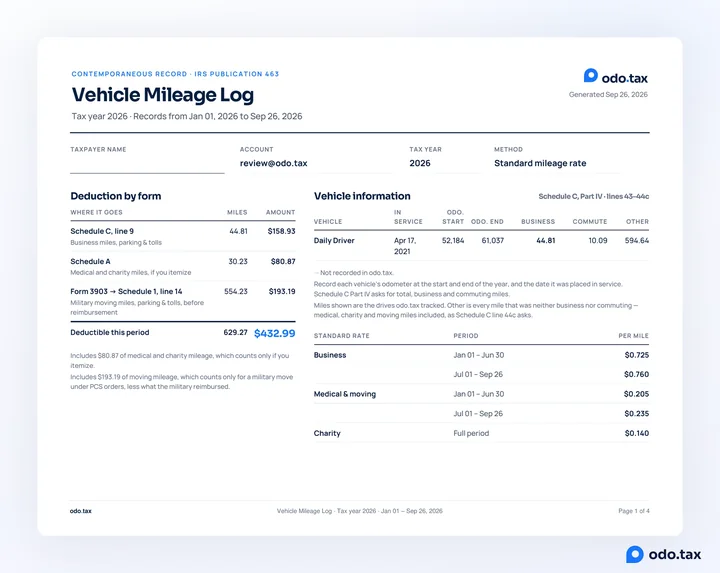Click the 'Full period' entry for Charity
This screenshot has width=720, height=573.
point(471,433)
